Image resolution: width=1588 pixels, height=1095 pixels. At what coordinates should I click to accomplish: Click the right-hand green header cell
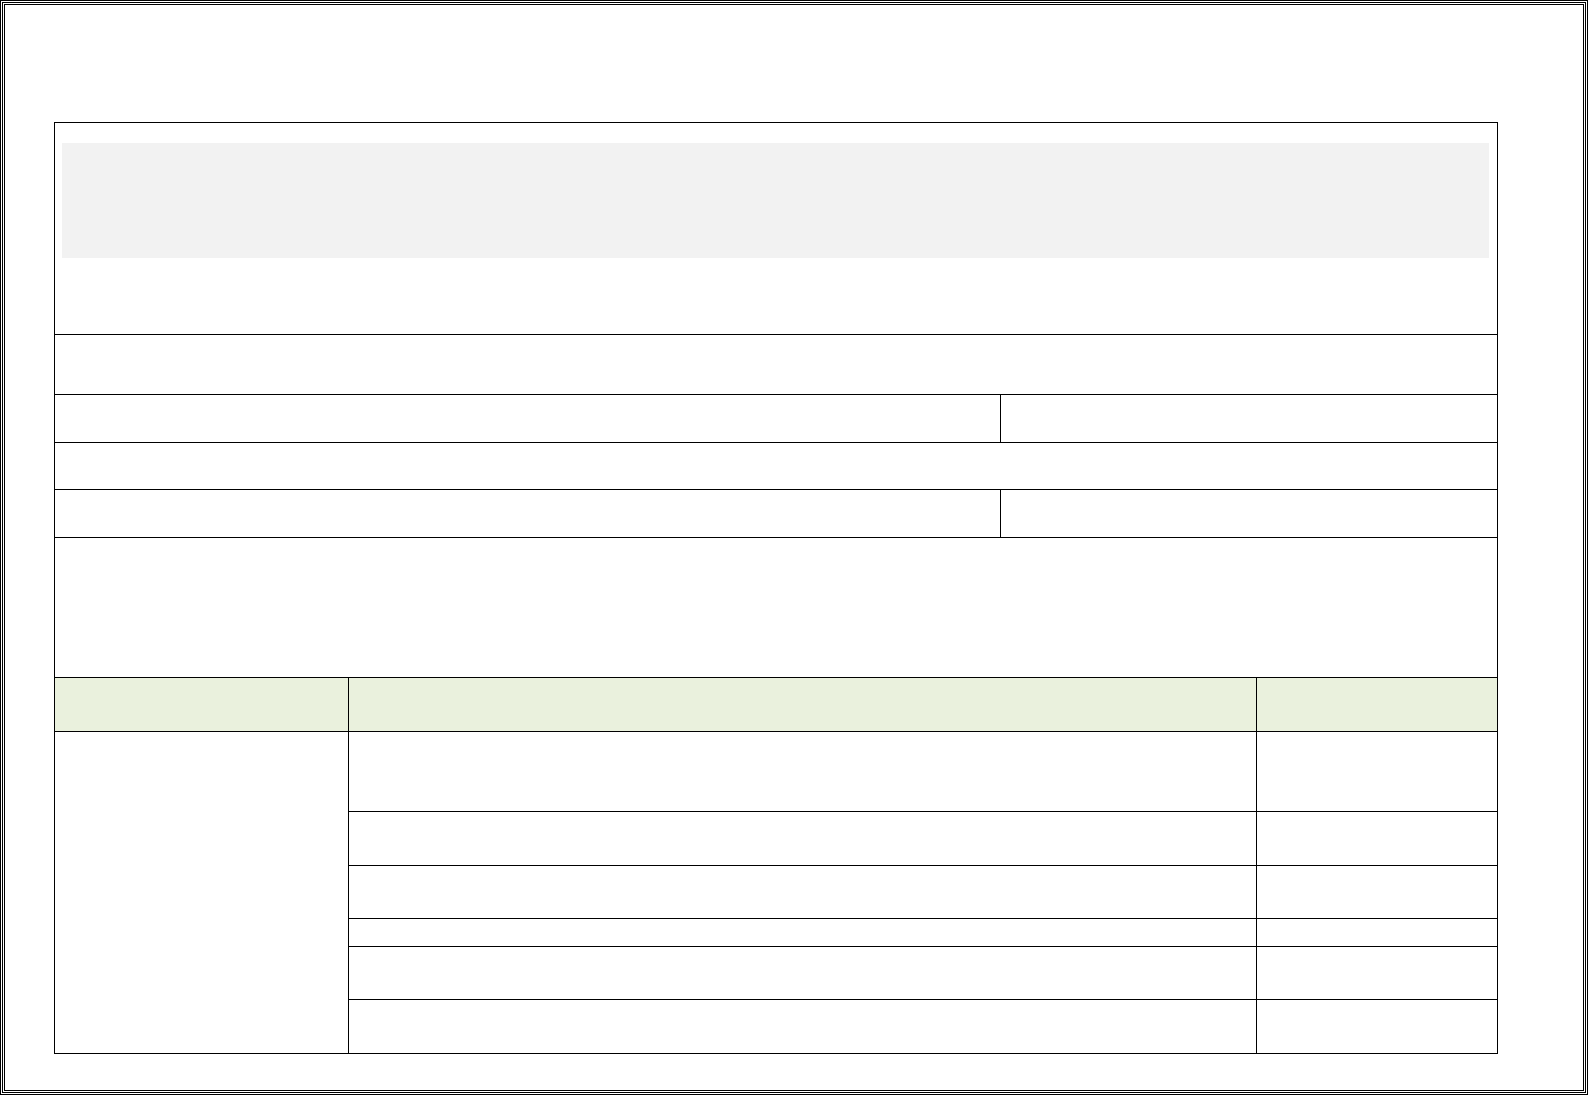(x=1376, y=704)
